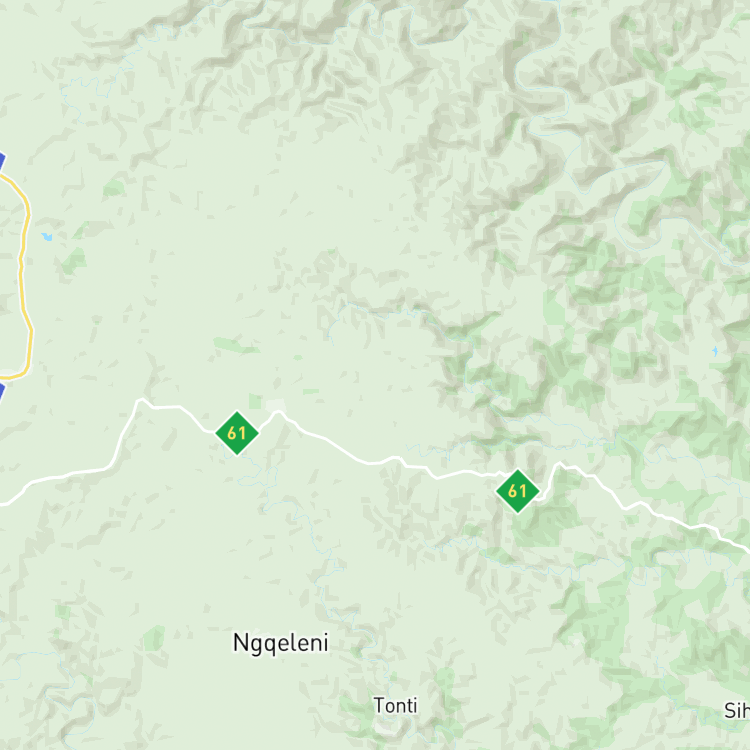Click the grey settlement patch east of left shield

pyautogui.click(x=276, y=406)
